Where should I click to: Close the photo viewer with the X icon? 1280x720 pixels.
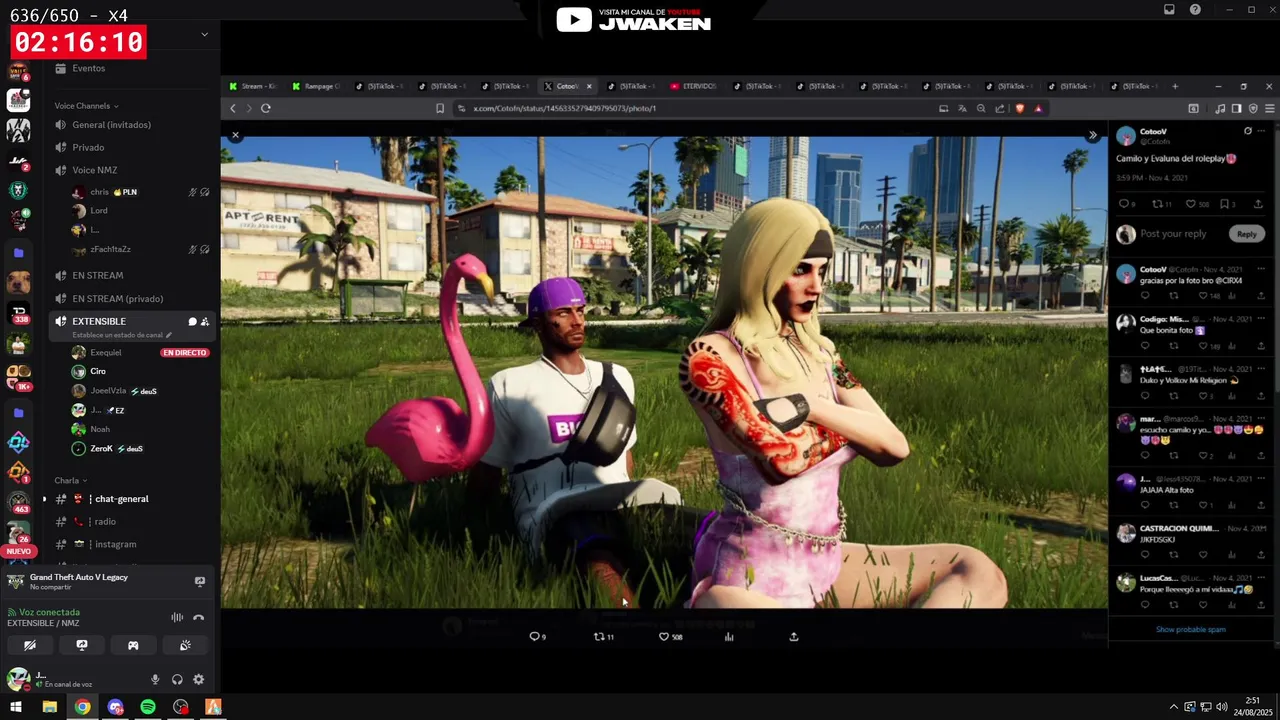(x=235, y=135)
